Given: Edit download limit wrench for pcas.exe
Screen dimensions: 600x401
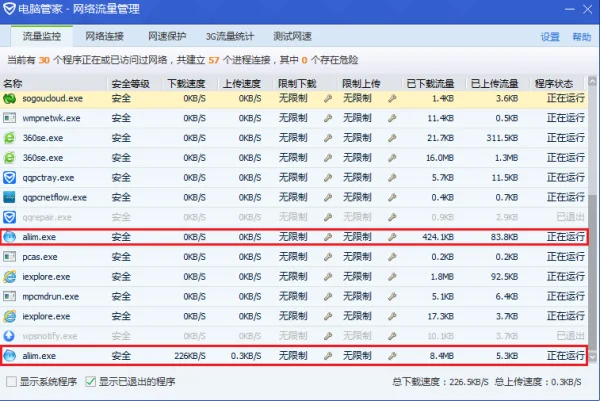Looking at the screenshot, I should click(x=328, y=257).
